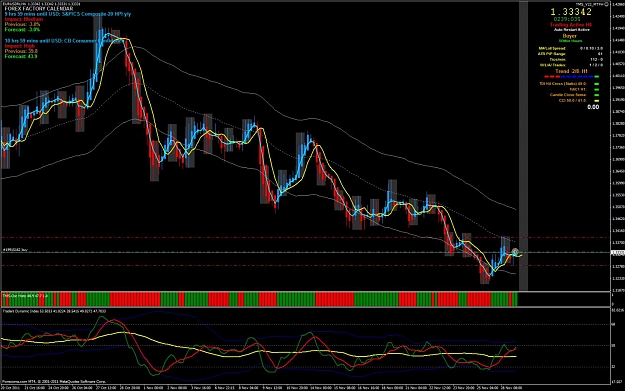Click the 'Forecast: -3.0%' green text

click(22, 29)
